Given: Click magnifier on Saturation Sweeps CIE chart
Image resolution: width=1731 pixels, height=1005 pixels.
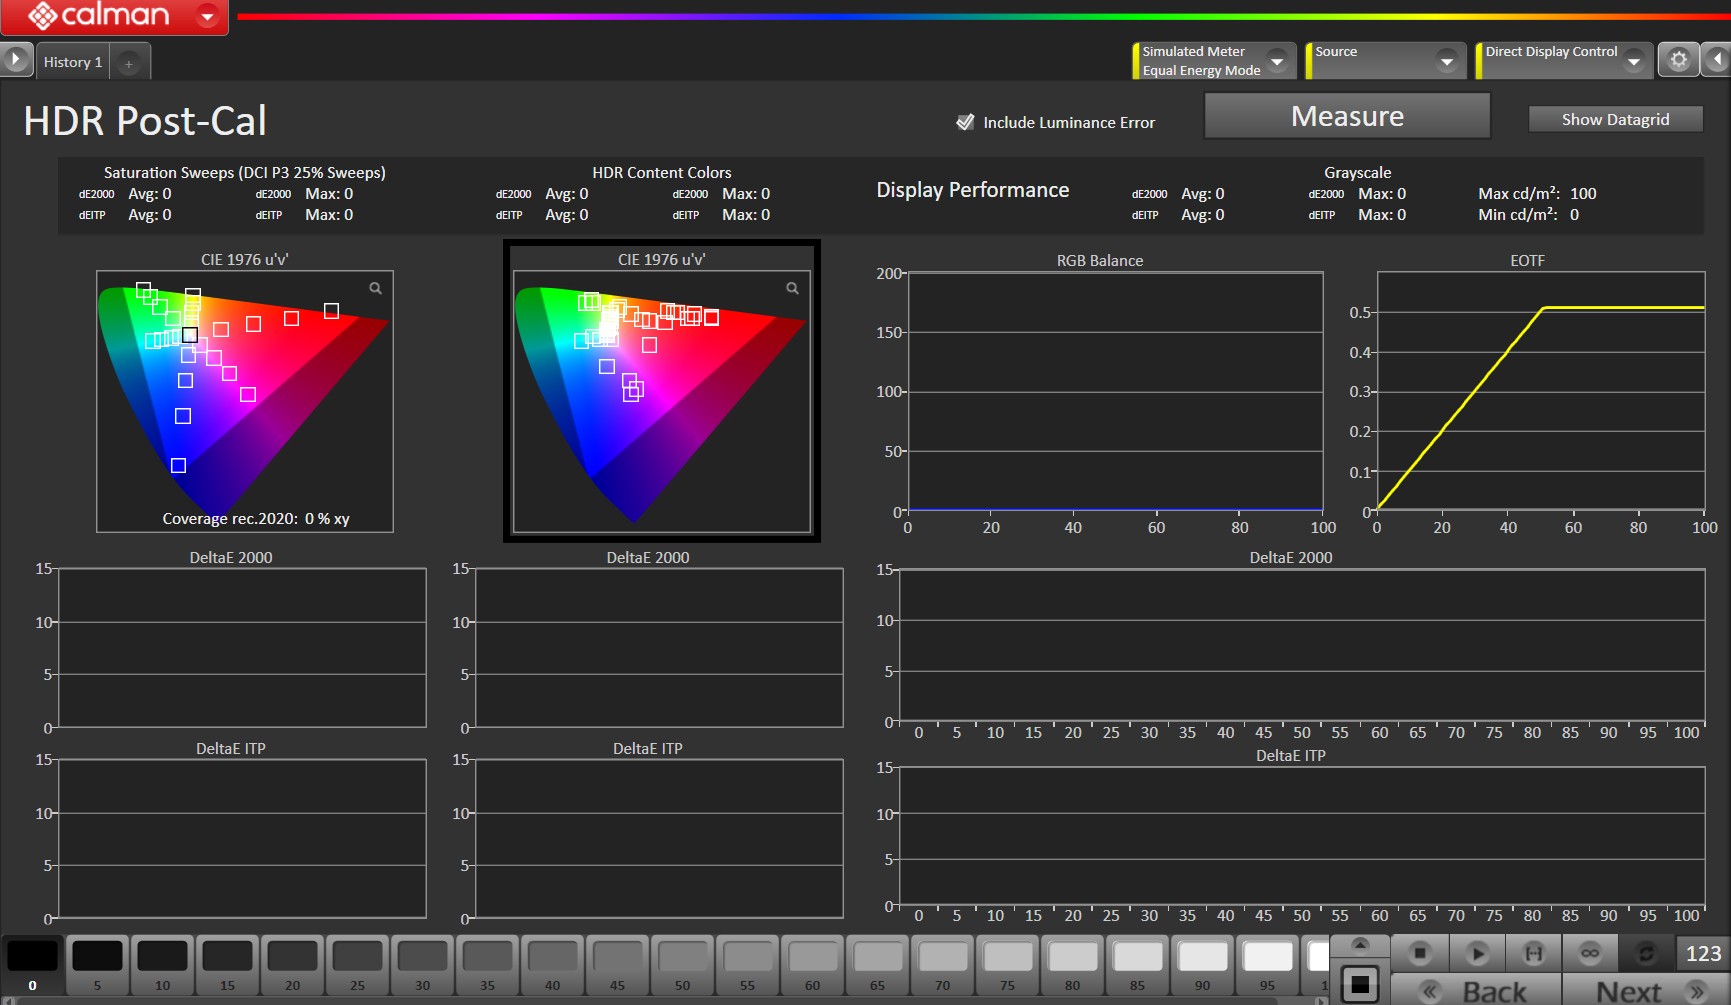Looking at the screenshot, I should (376, 288).
